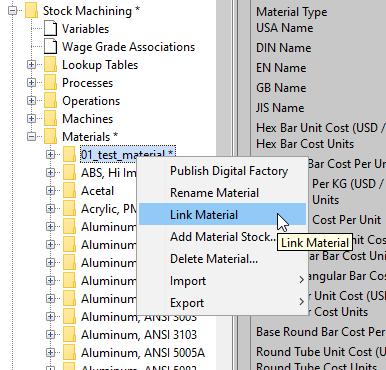Choose Add Material Stock menu entry
386x370 pixels.
click(222, 237)
